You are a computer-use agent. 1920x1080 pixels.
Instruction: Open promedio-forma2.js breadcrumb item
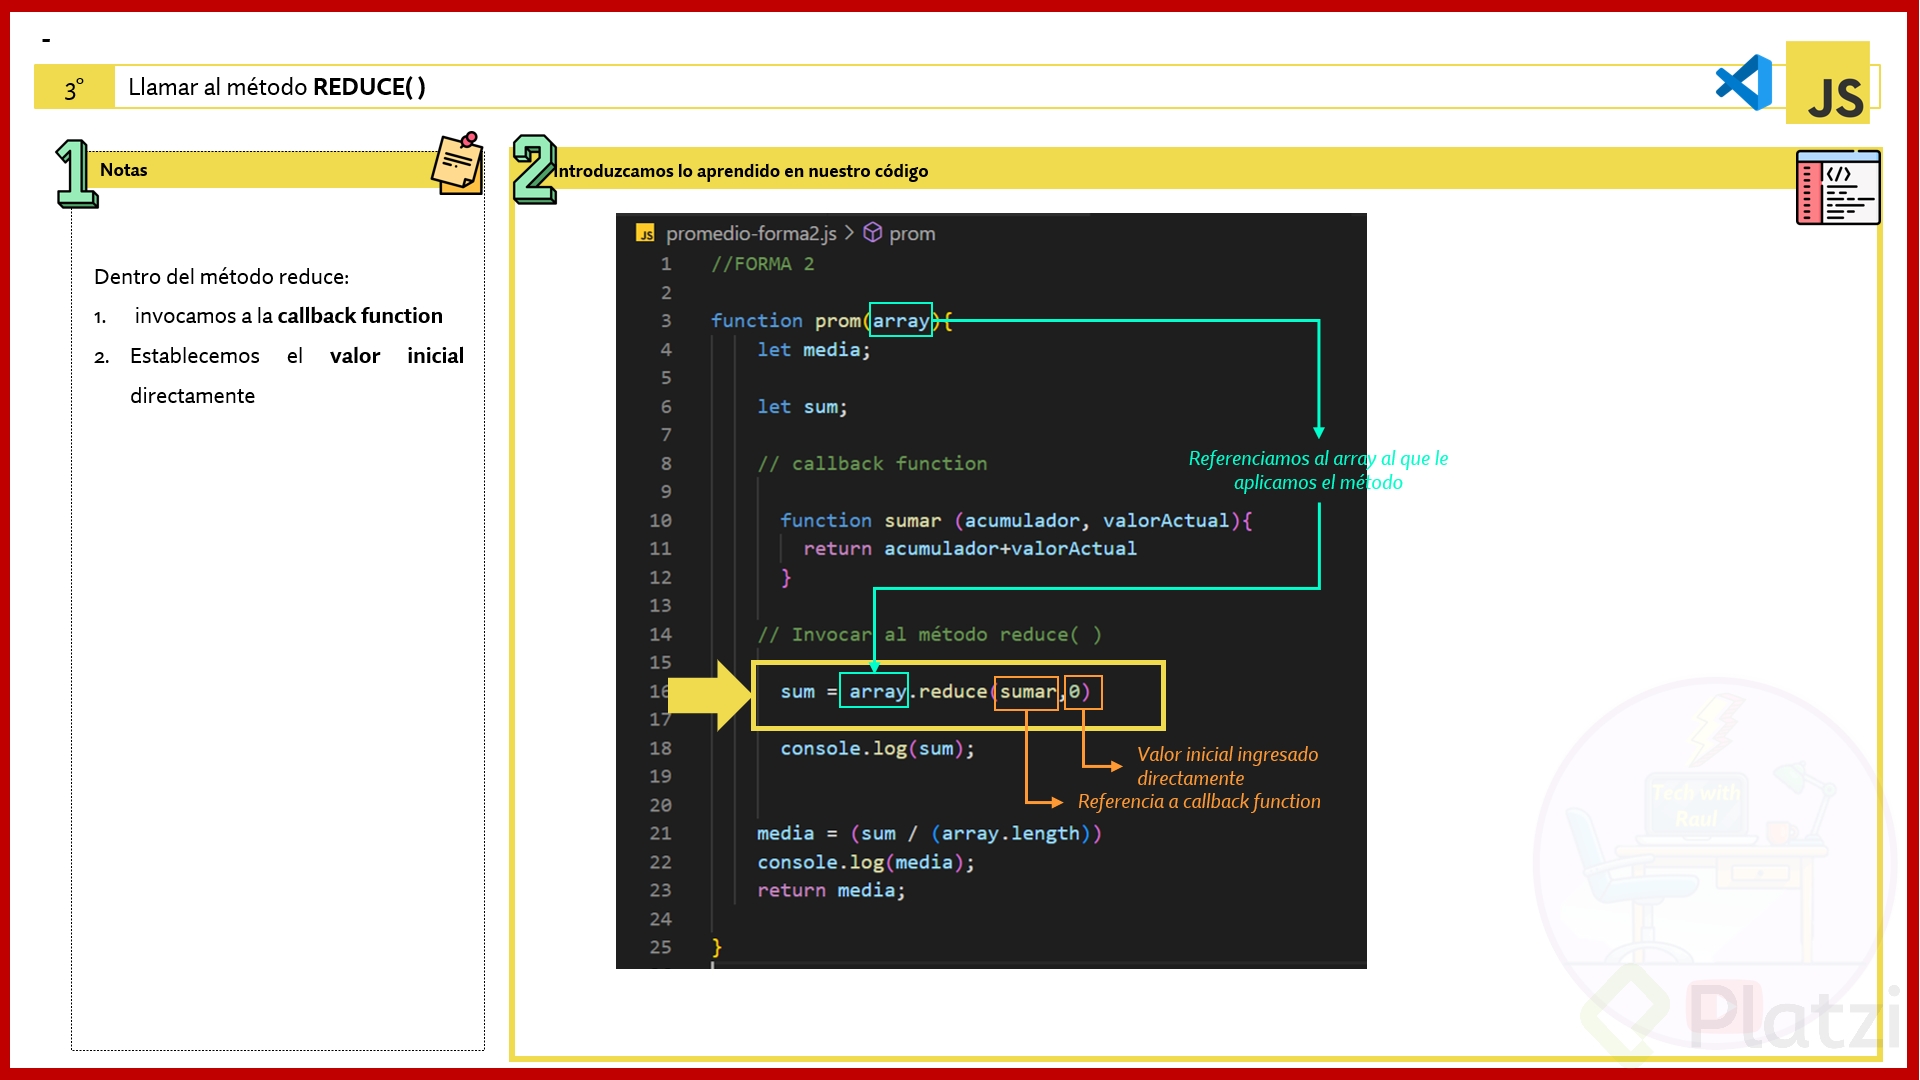(x=751, y=234)
